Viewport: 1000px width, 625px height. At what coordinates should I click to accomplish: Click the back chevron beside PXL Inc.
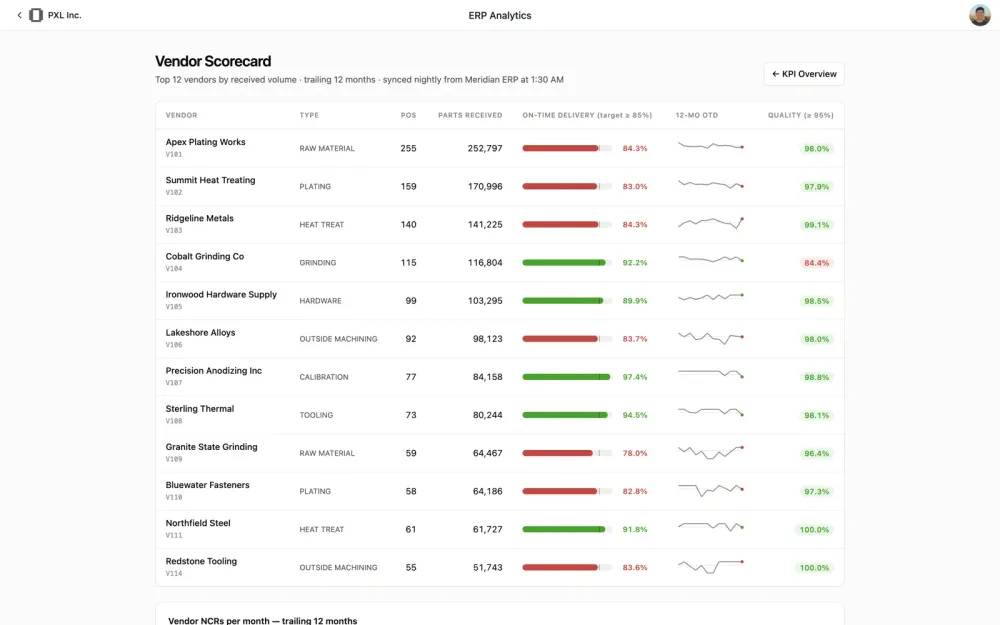[19, 15]
